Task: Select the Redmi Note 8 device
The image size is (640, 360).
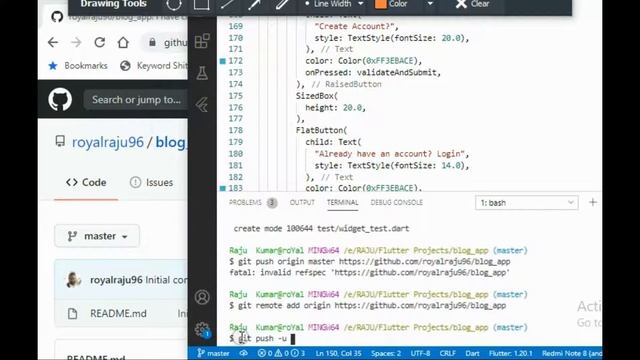Action: (x=571, y=353)
